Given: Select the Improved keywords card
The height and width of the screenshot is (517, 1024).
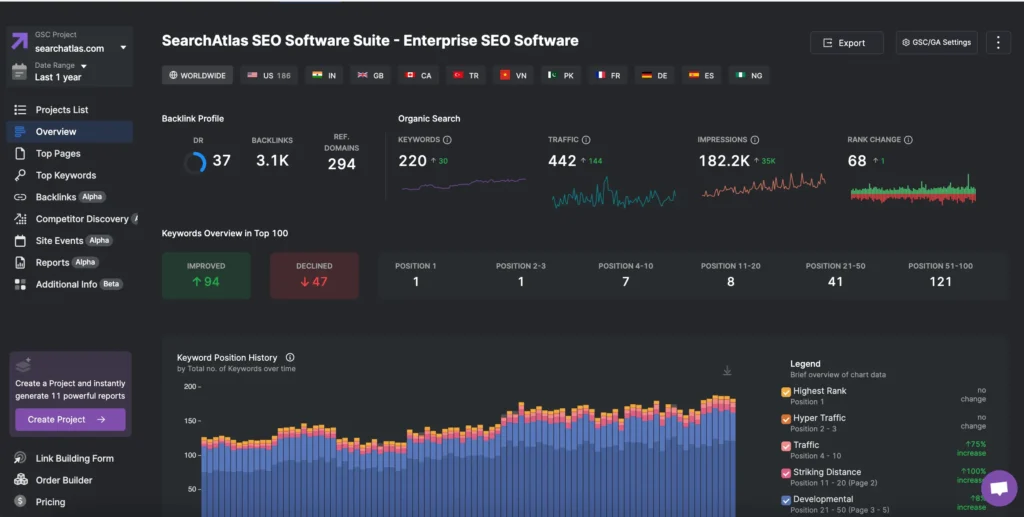Looking at the screenshot, I should click(x=206, y=275).
